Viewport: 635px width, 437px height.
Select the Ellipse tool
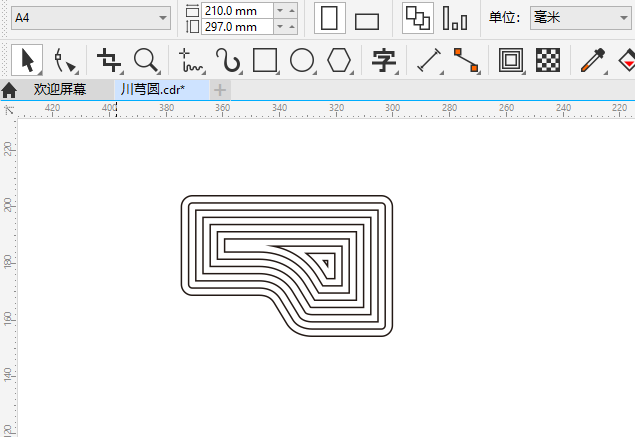(x=302, y=60)
